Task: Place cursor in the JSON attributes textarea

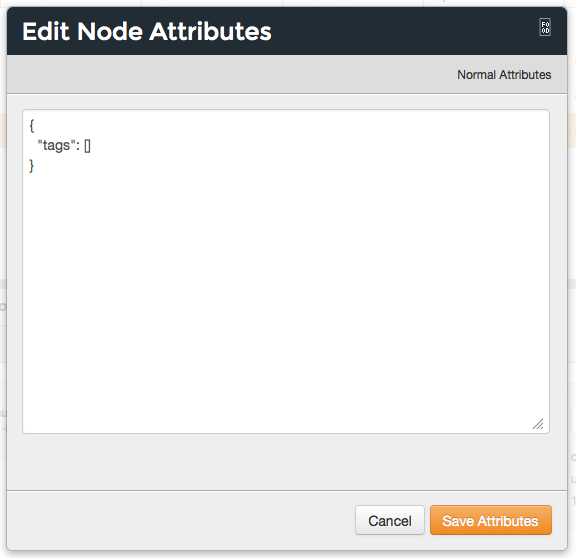Action: coord(286,271)
